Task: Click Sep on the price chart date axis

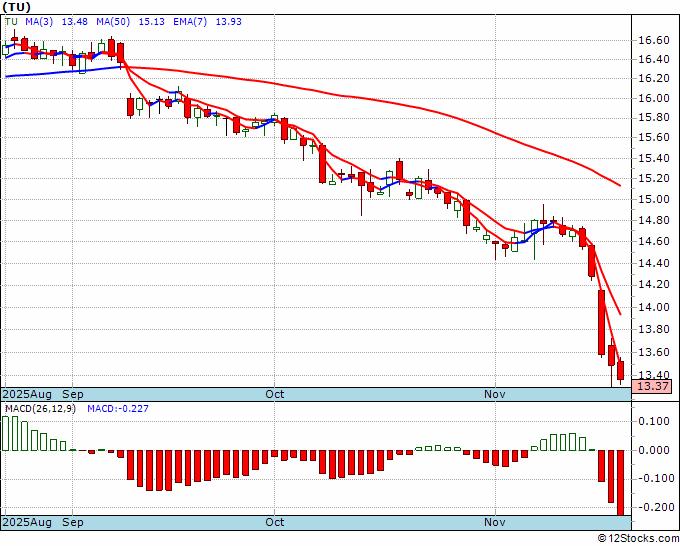Action: click(73, 394)
